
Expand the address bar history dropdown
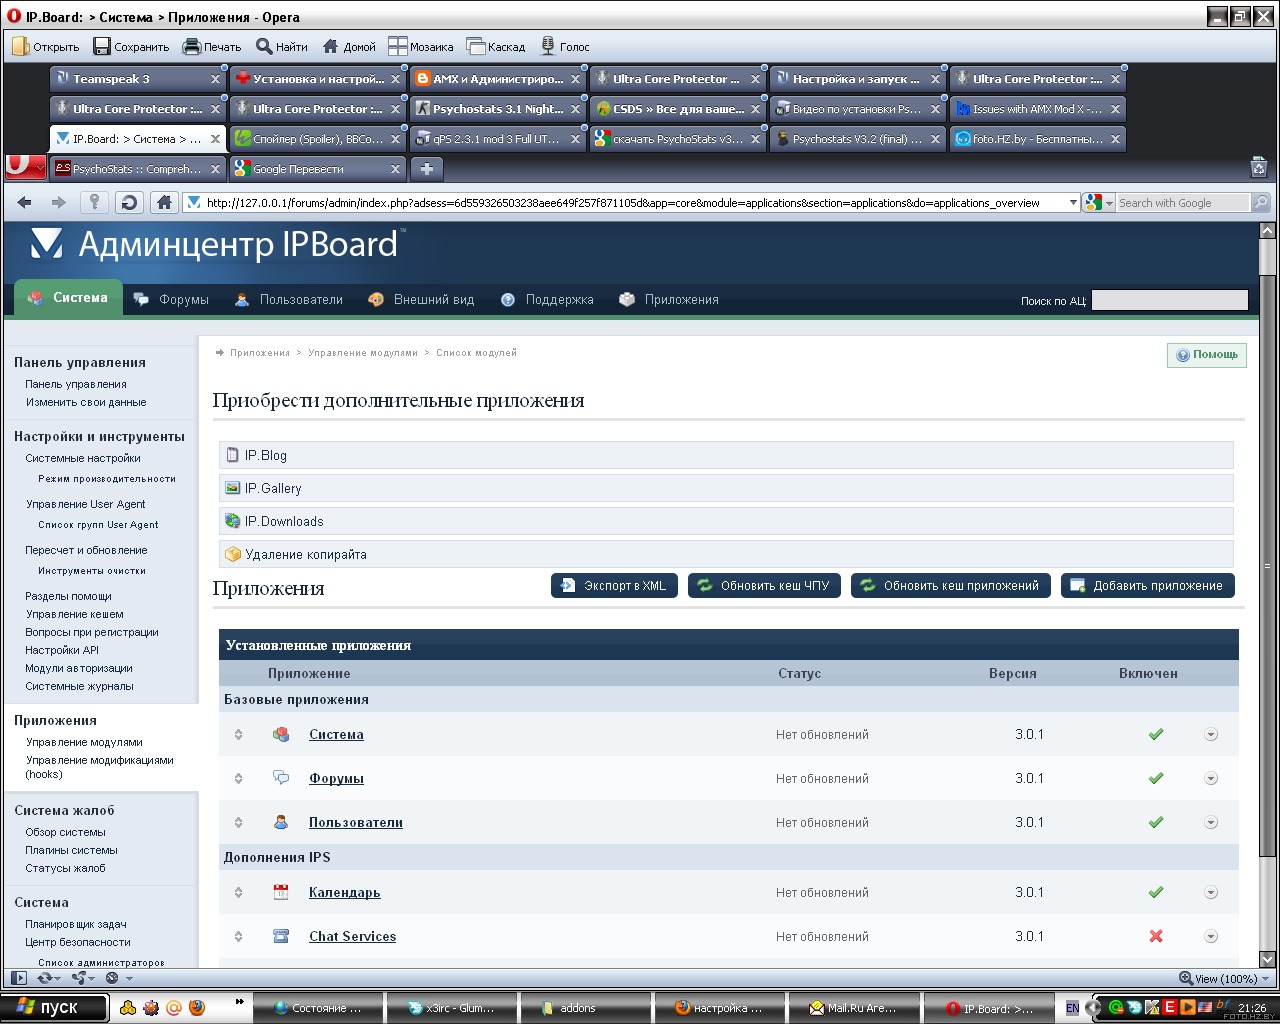(x=1073, y=203)
